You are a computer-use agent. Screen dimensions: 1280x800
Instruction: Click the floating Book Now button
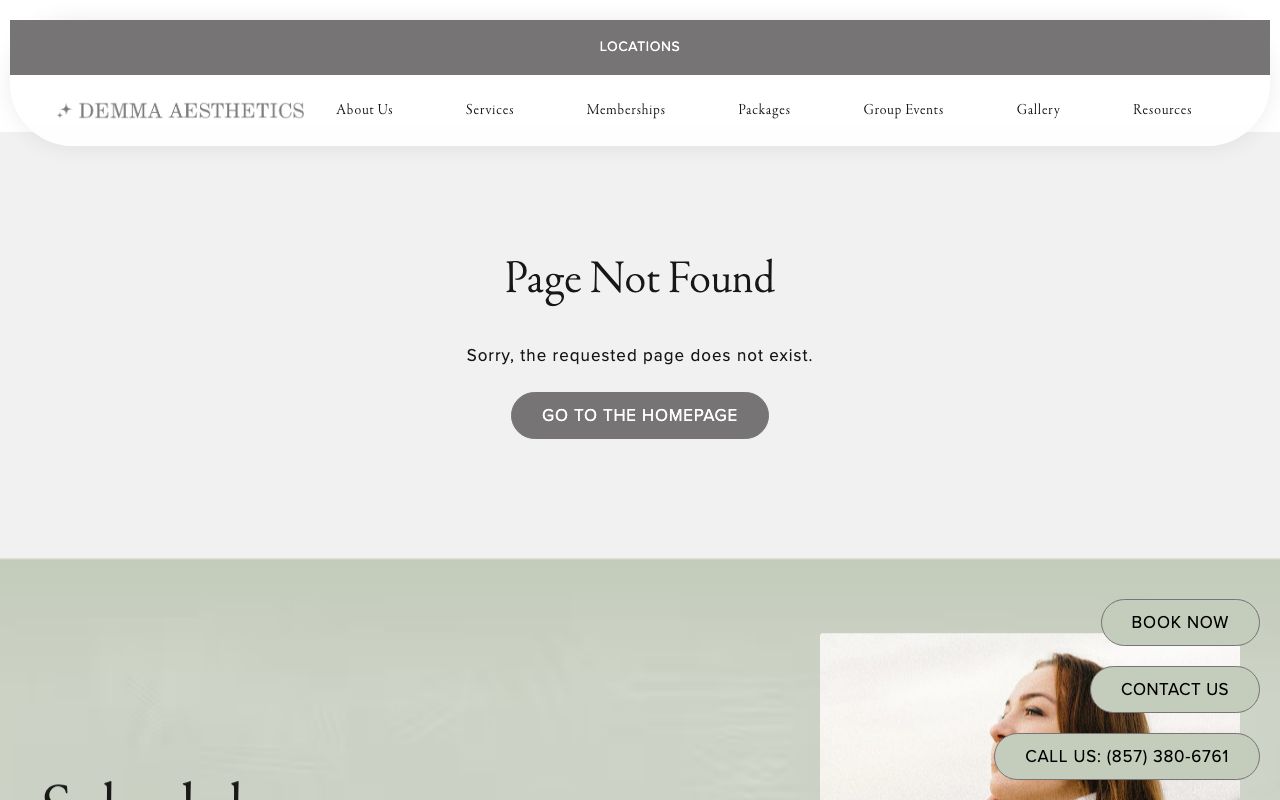[x=1180, y=622]
